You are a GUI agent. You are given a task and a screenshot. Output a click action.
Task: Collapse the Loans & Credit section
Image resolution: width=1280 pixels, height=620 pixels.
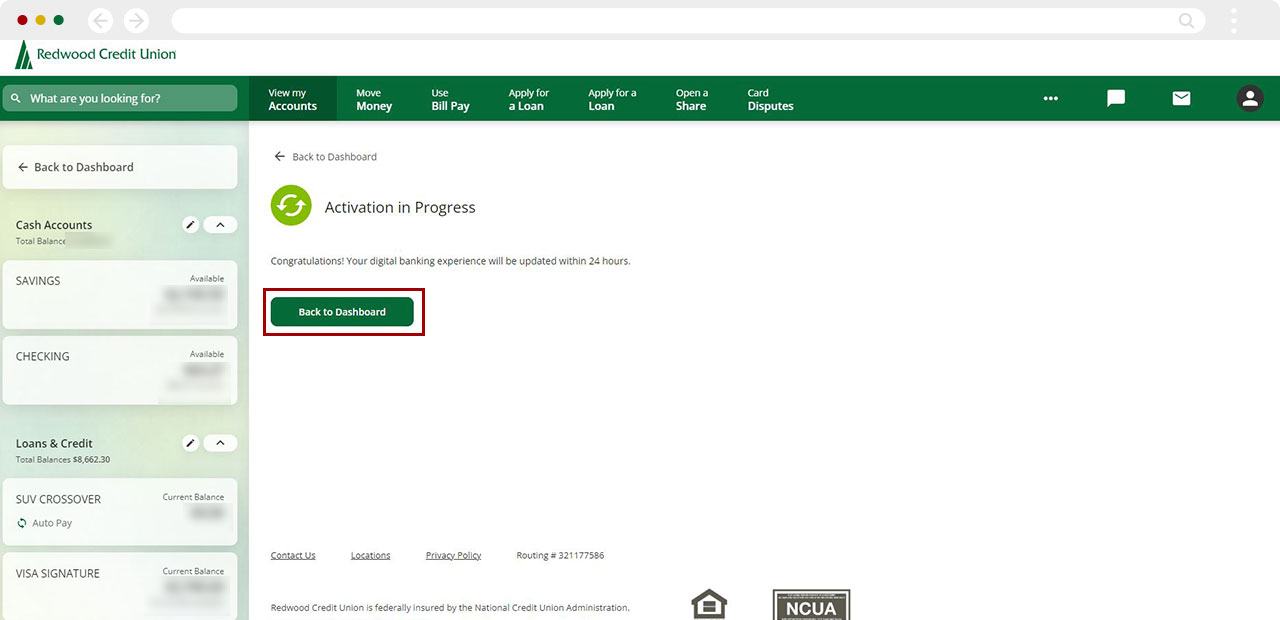point(220,443)
